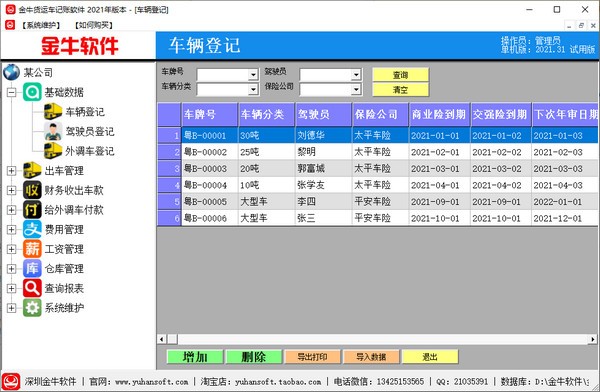
Task: Click the 车辆分类 column header
Action: tap(266, 114)
